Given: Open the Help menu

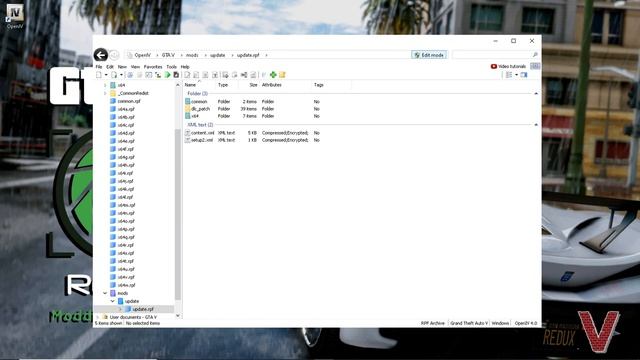Looking at the screenshot, I should (x=185, y=67).
